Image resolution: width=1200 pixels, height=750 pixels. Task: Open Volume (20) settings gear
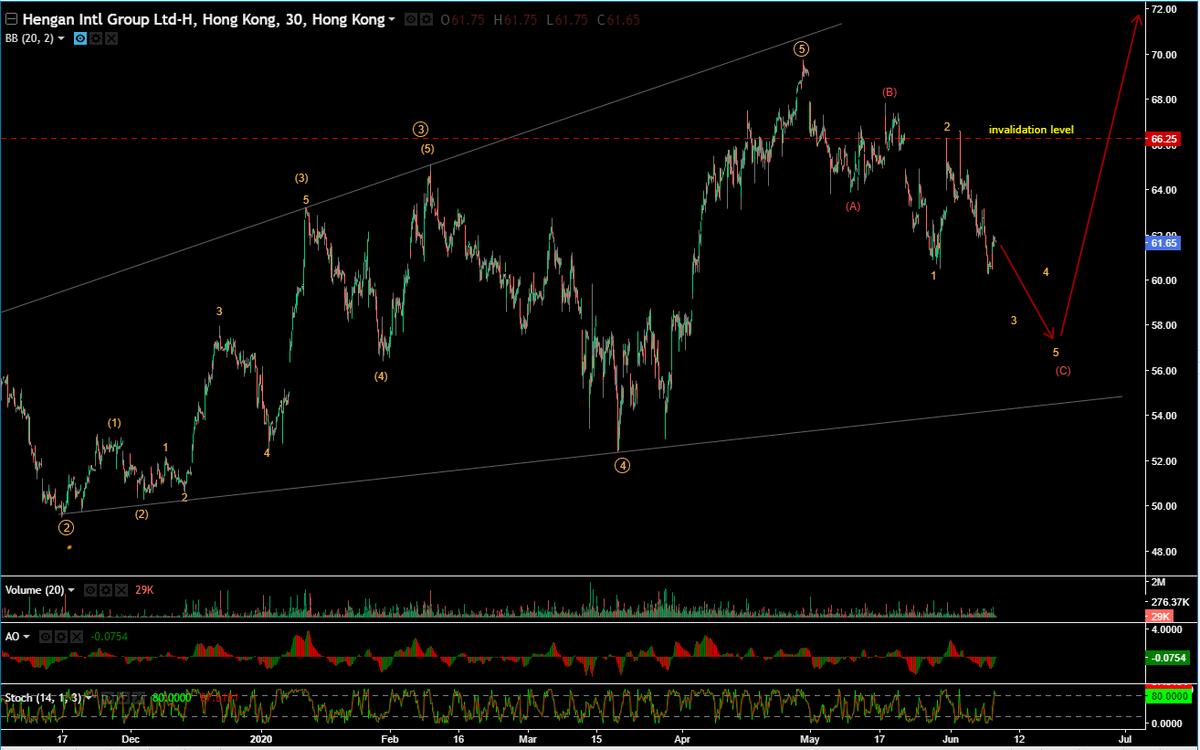(x=106, y=590)
